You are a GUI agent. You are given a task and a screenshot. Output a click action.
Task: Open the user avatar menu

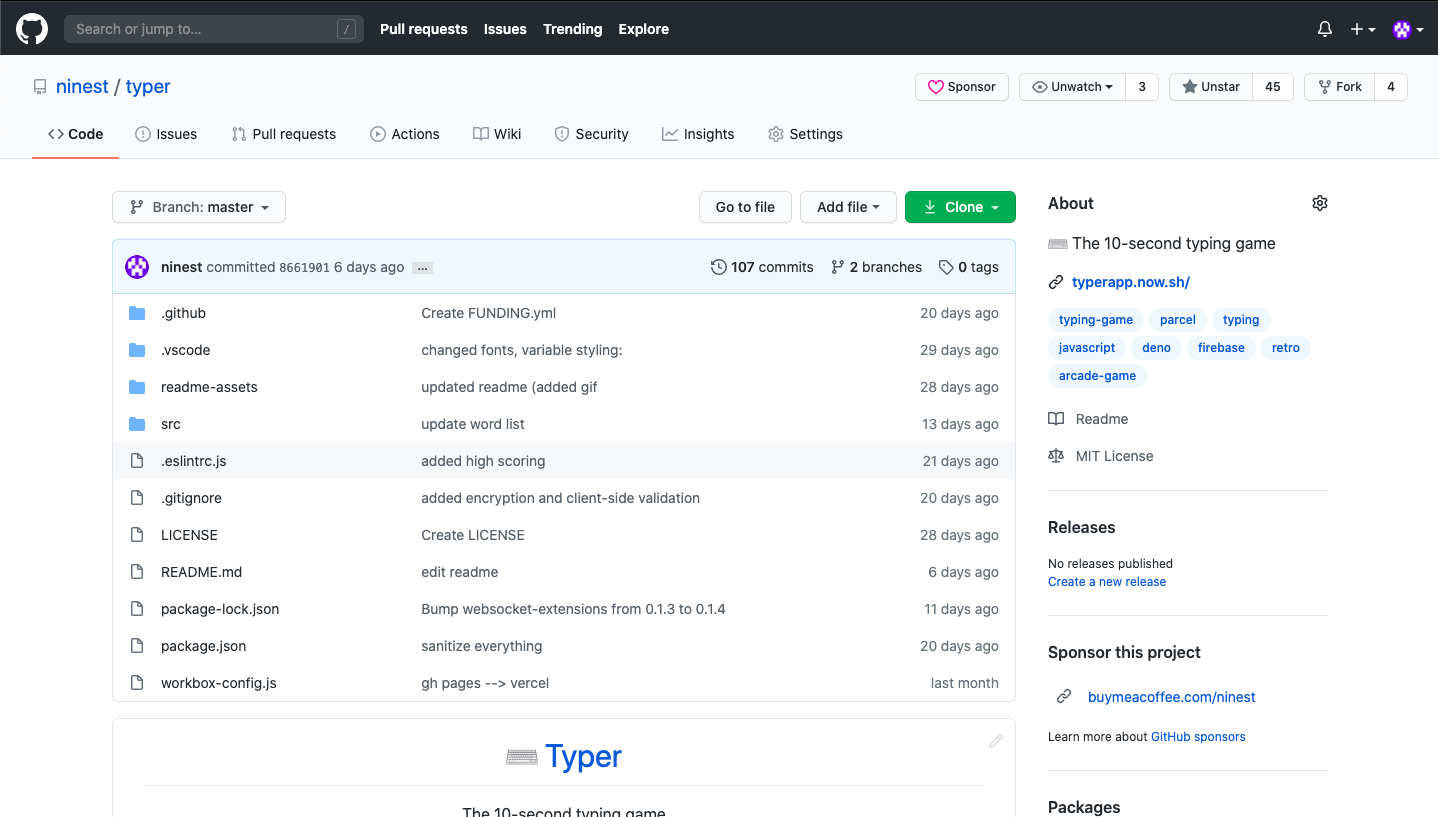[x=1408, y=29]
